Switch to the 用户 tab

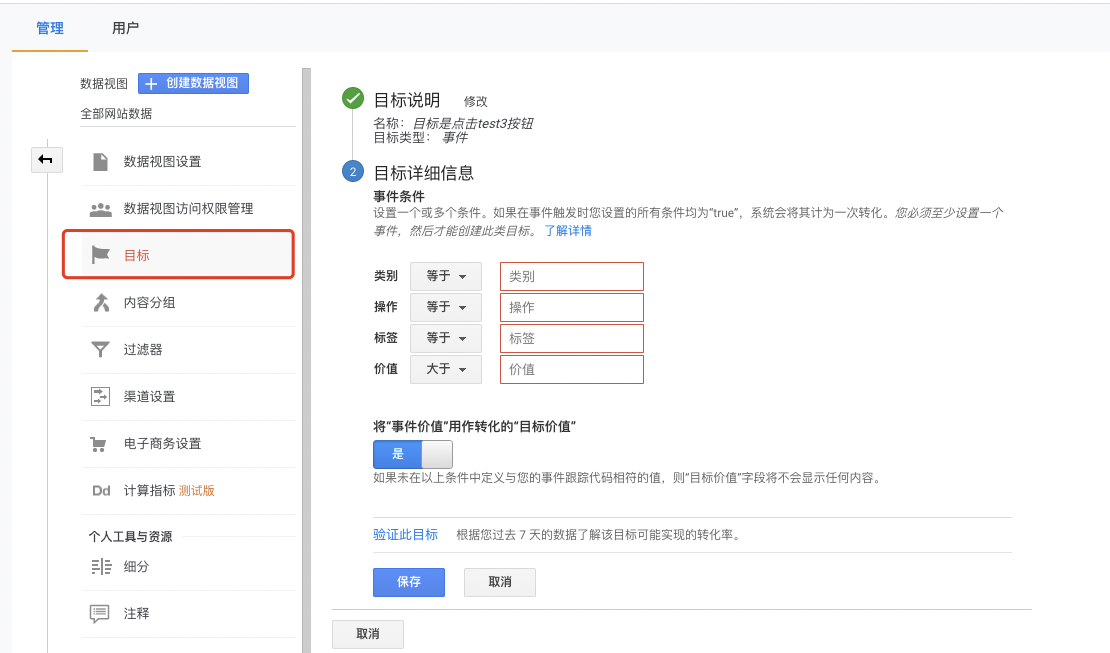click(x=126, y=28)
